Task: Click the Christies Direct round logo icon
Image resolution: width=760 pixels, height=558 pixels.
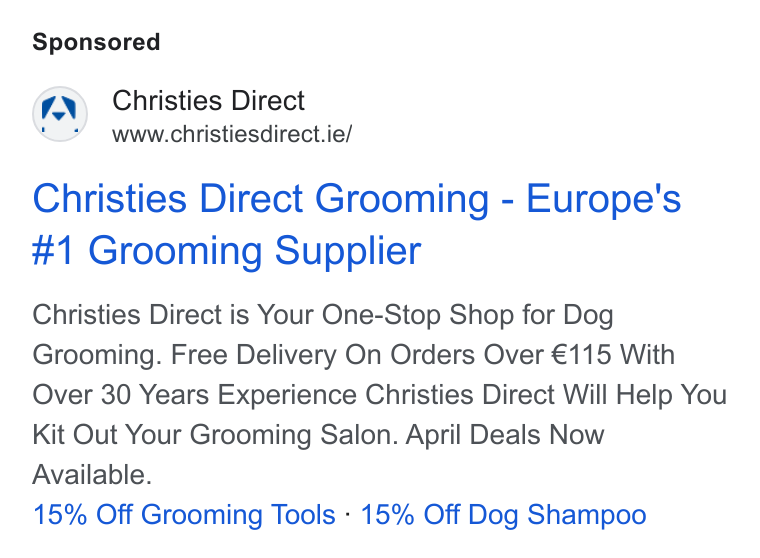Action: point(60,114)
